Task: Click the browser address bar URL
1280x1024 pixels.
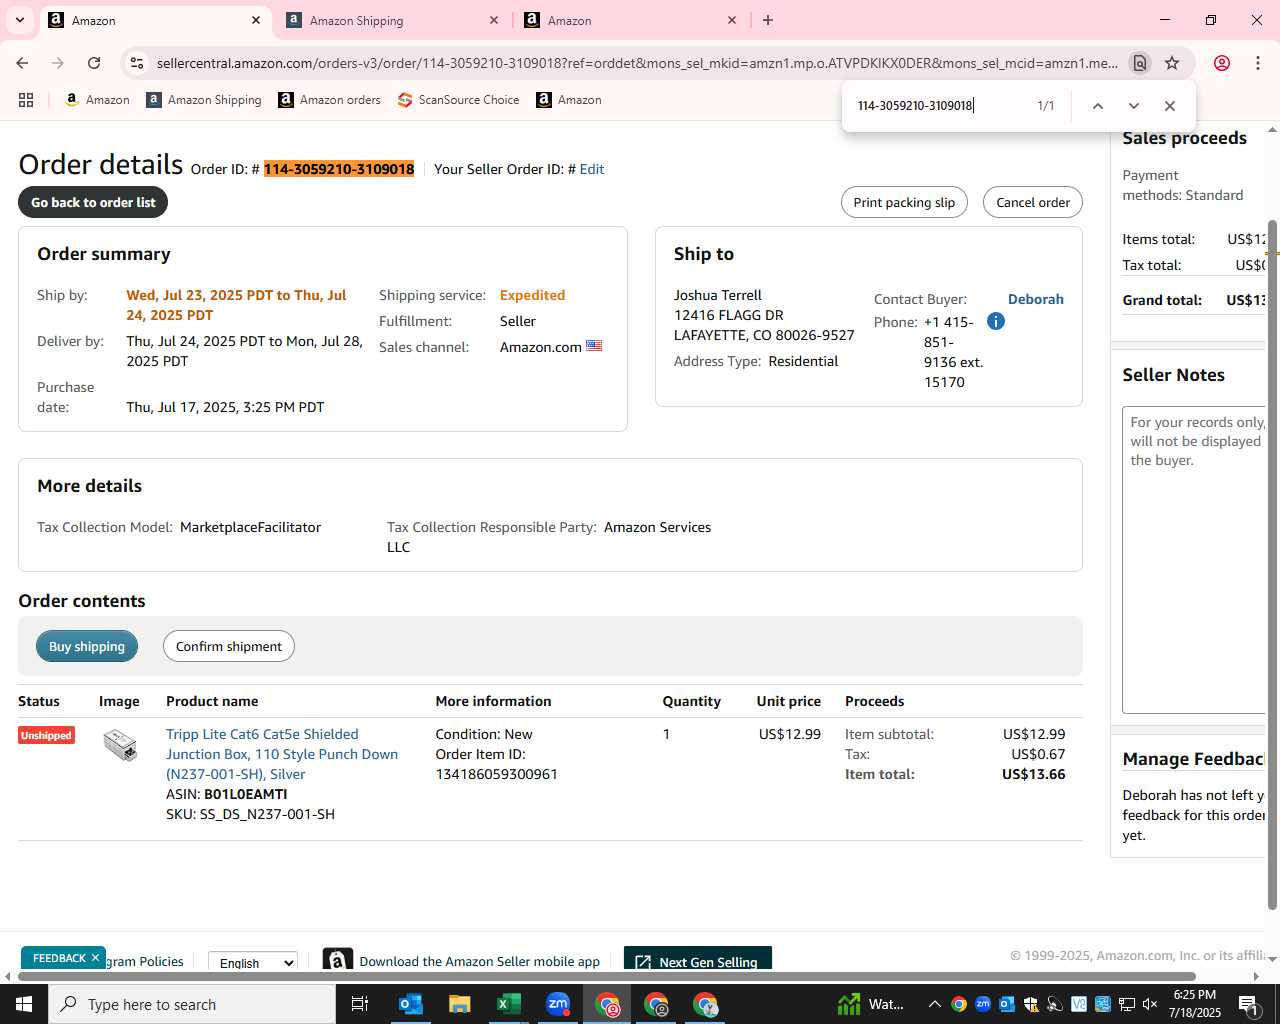Action: click(637, 63)
